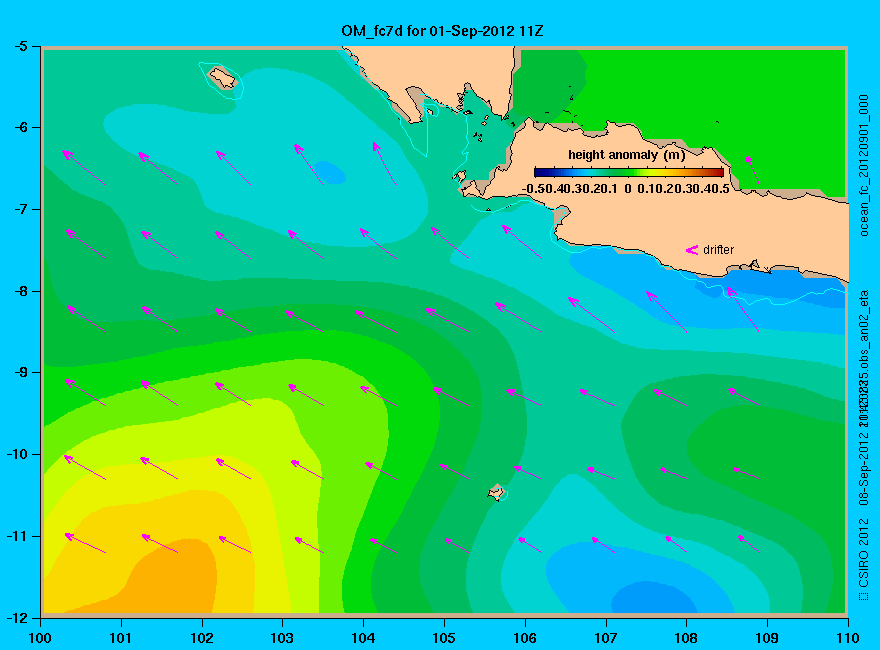Click the x-axis tick label 104
The height and width of the screenshot is (650, 880).
click(363, 638)
